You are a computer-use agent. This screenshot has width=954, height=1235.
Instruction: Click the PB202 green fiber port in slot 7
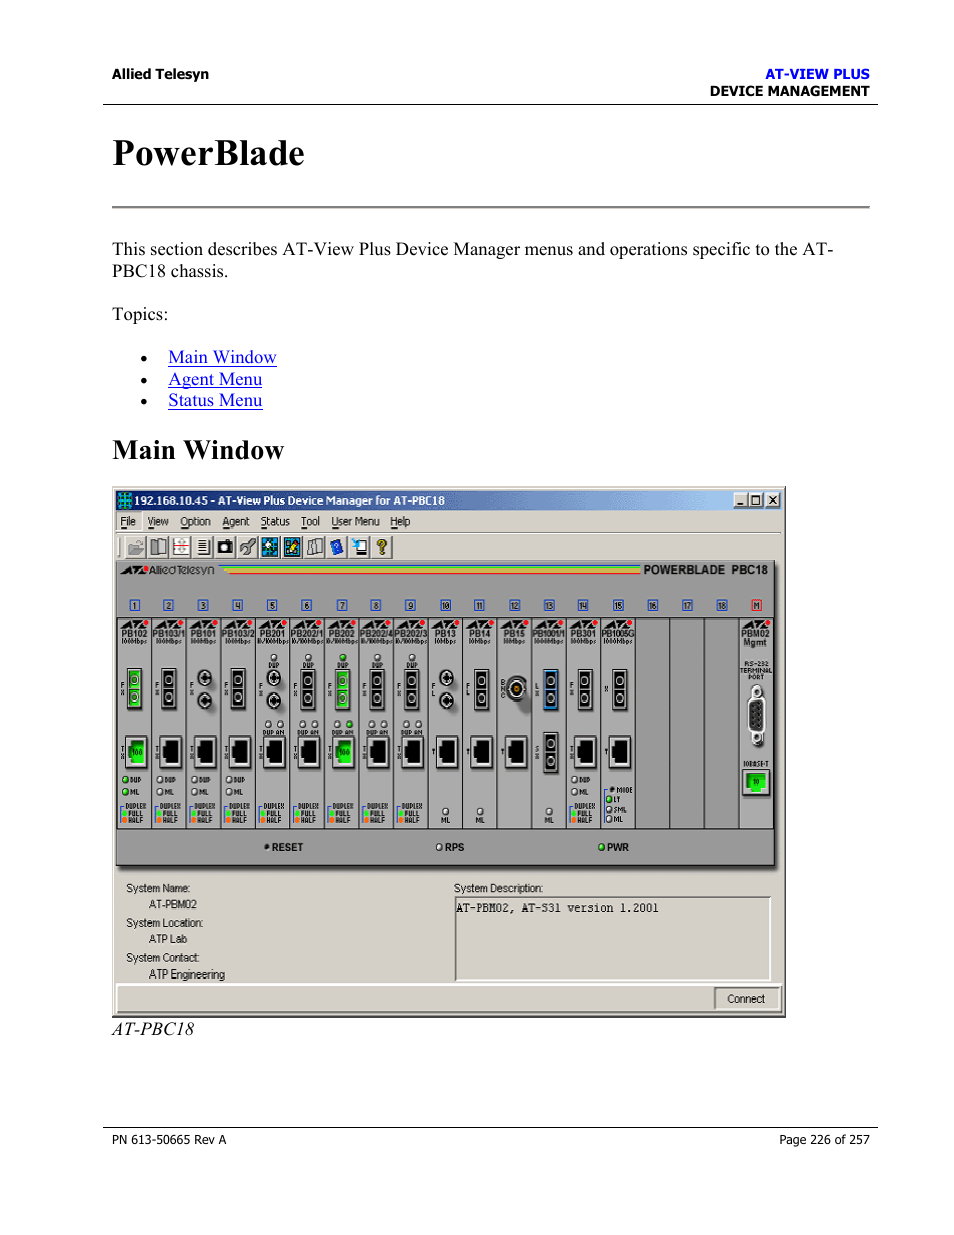(342, 689)
